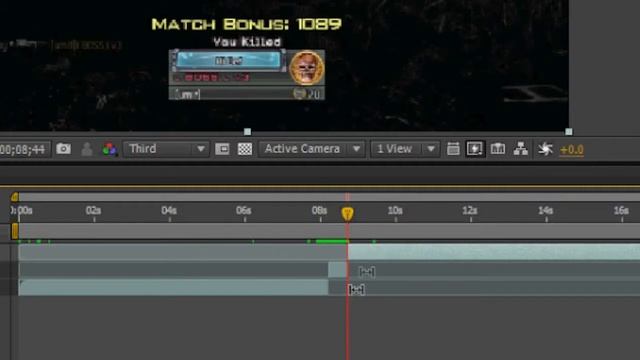Toggle pixel aspect ratio correction icon

point(453,149)
